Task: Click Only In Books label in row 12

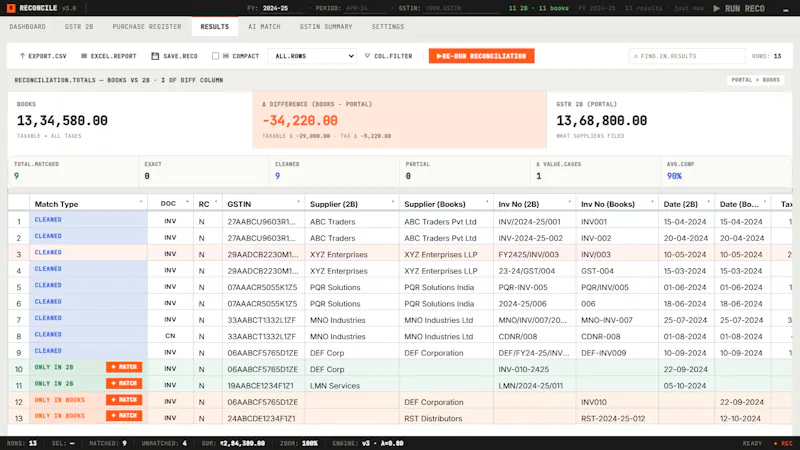Action: tap(60, 399)
